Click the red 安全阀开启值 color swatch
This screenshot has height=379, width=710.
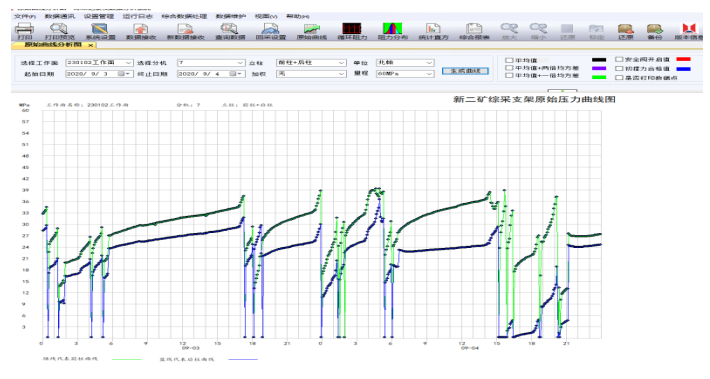tap(683, 59)
